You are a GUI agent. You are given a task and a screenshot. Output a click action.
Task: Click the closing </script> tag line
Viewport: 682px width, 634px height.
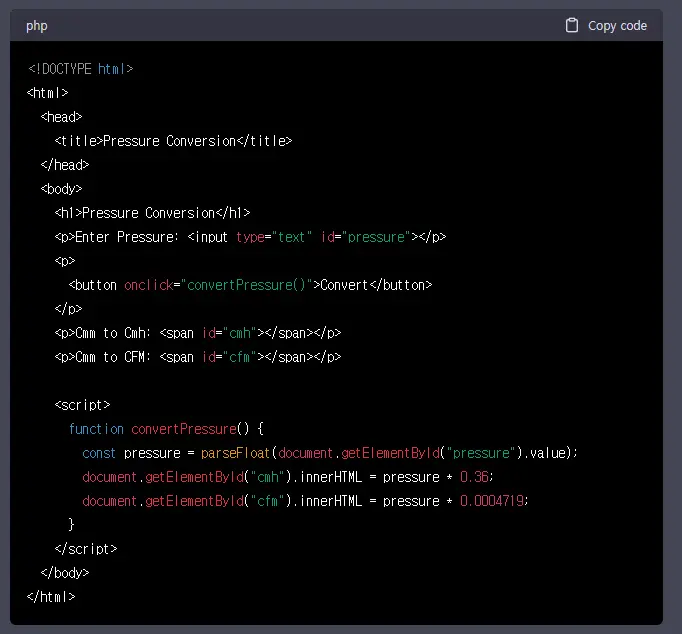[x=86, y=549]
